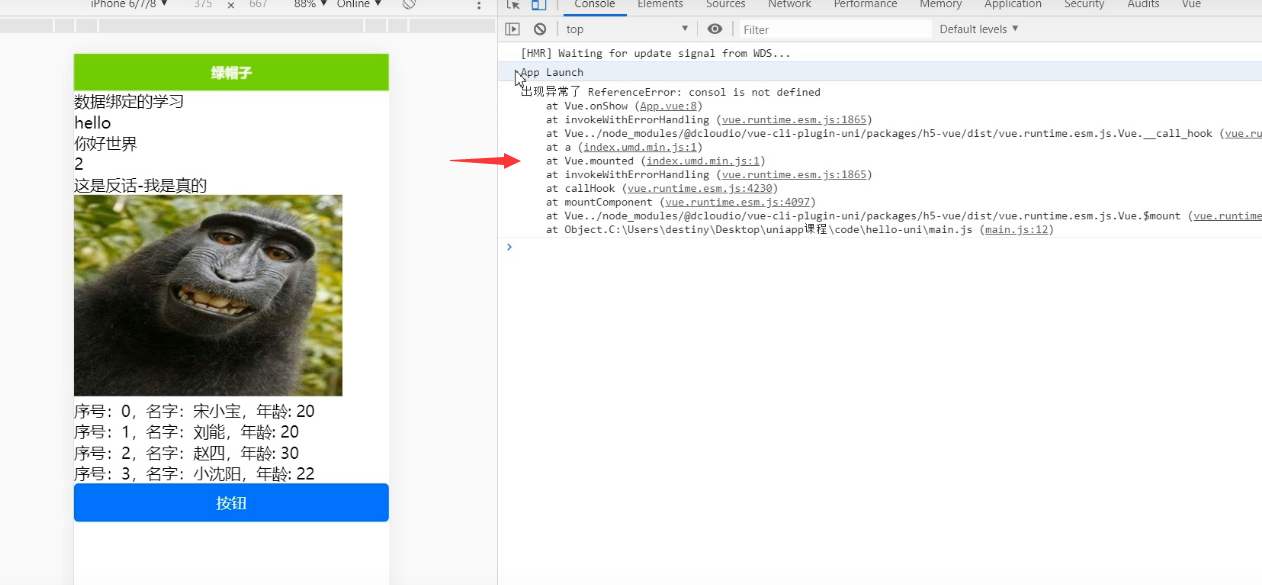The height and width of the screenshot is (585, 1262).
Task: Open the Default levels dropdown
Action: click(x=979, y=29)
